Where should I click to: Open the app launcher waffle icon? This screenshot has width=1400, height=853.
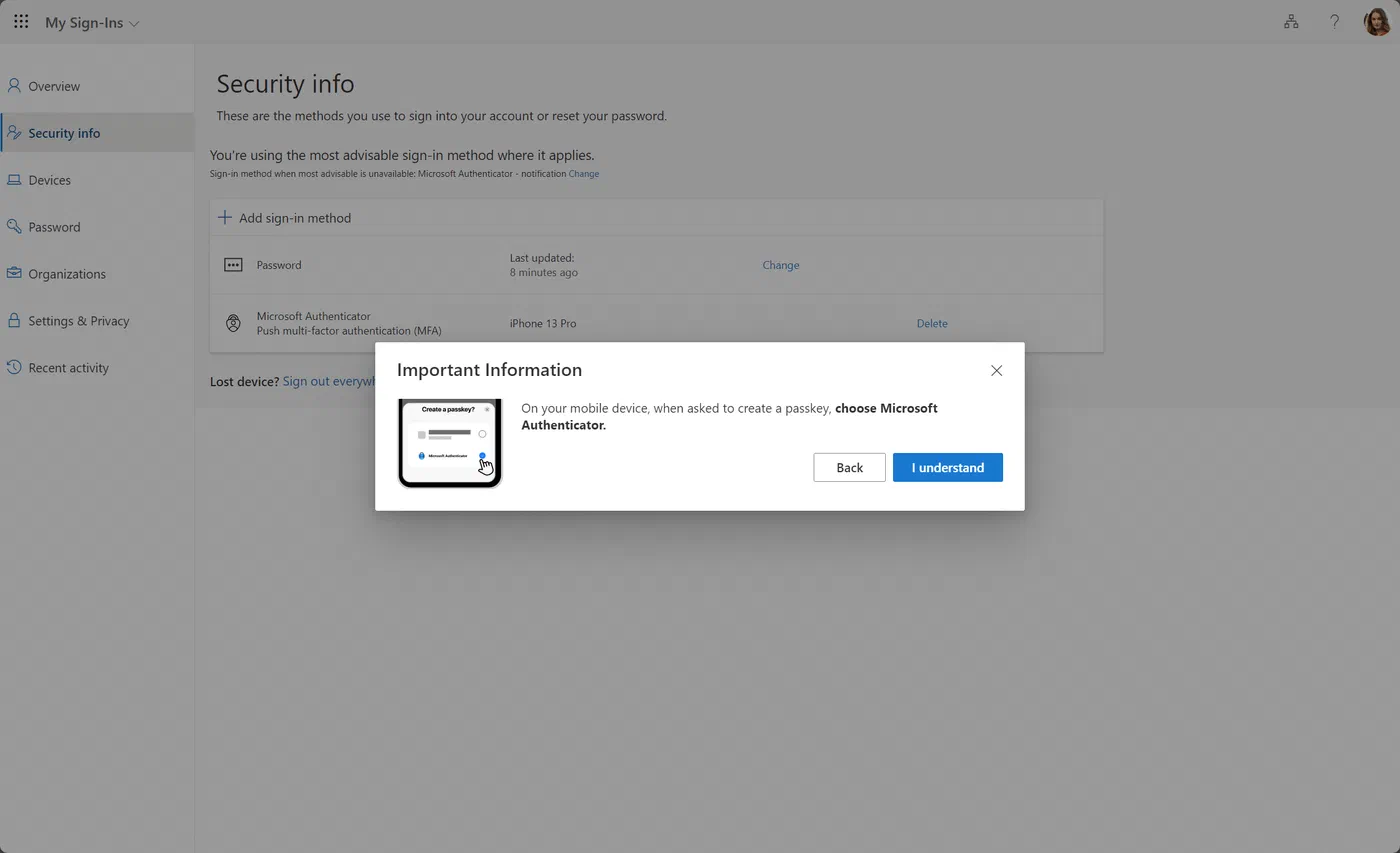point(21,21)
